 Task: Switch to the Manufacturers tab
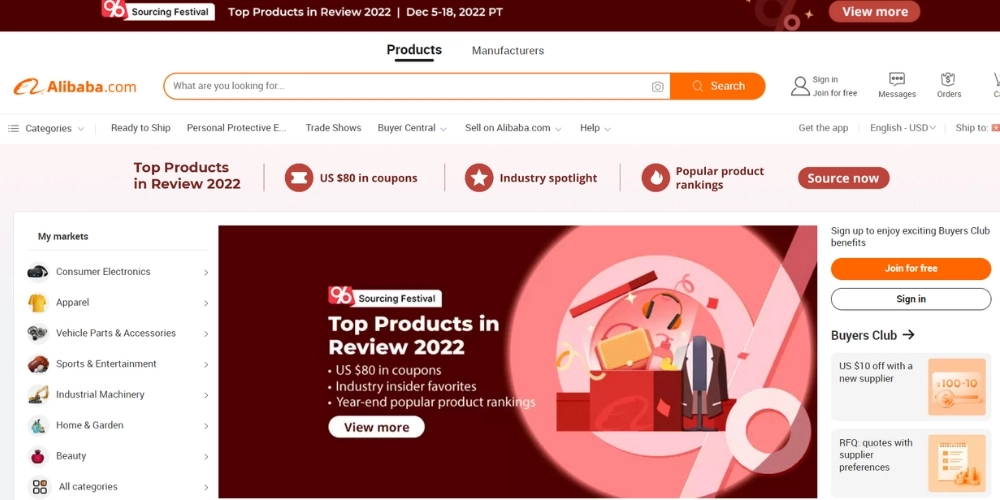point(508,50)
